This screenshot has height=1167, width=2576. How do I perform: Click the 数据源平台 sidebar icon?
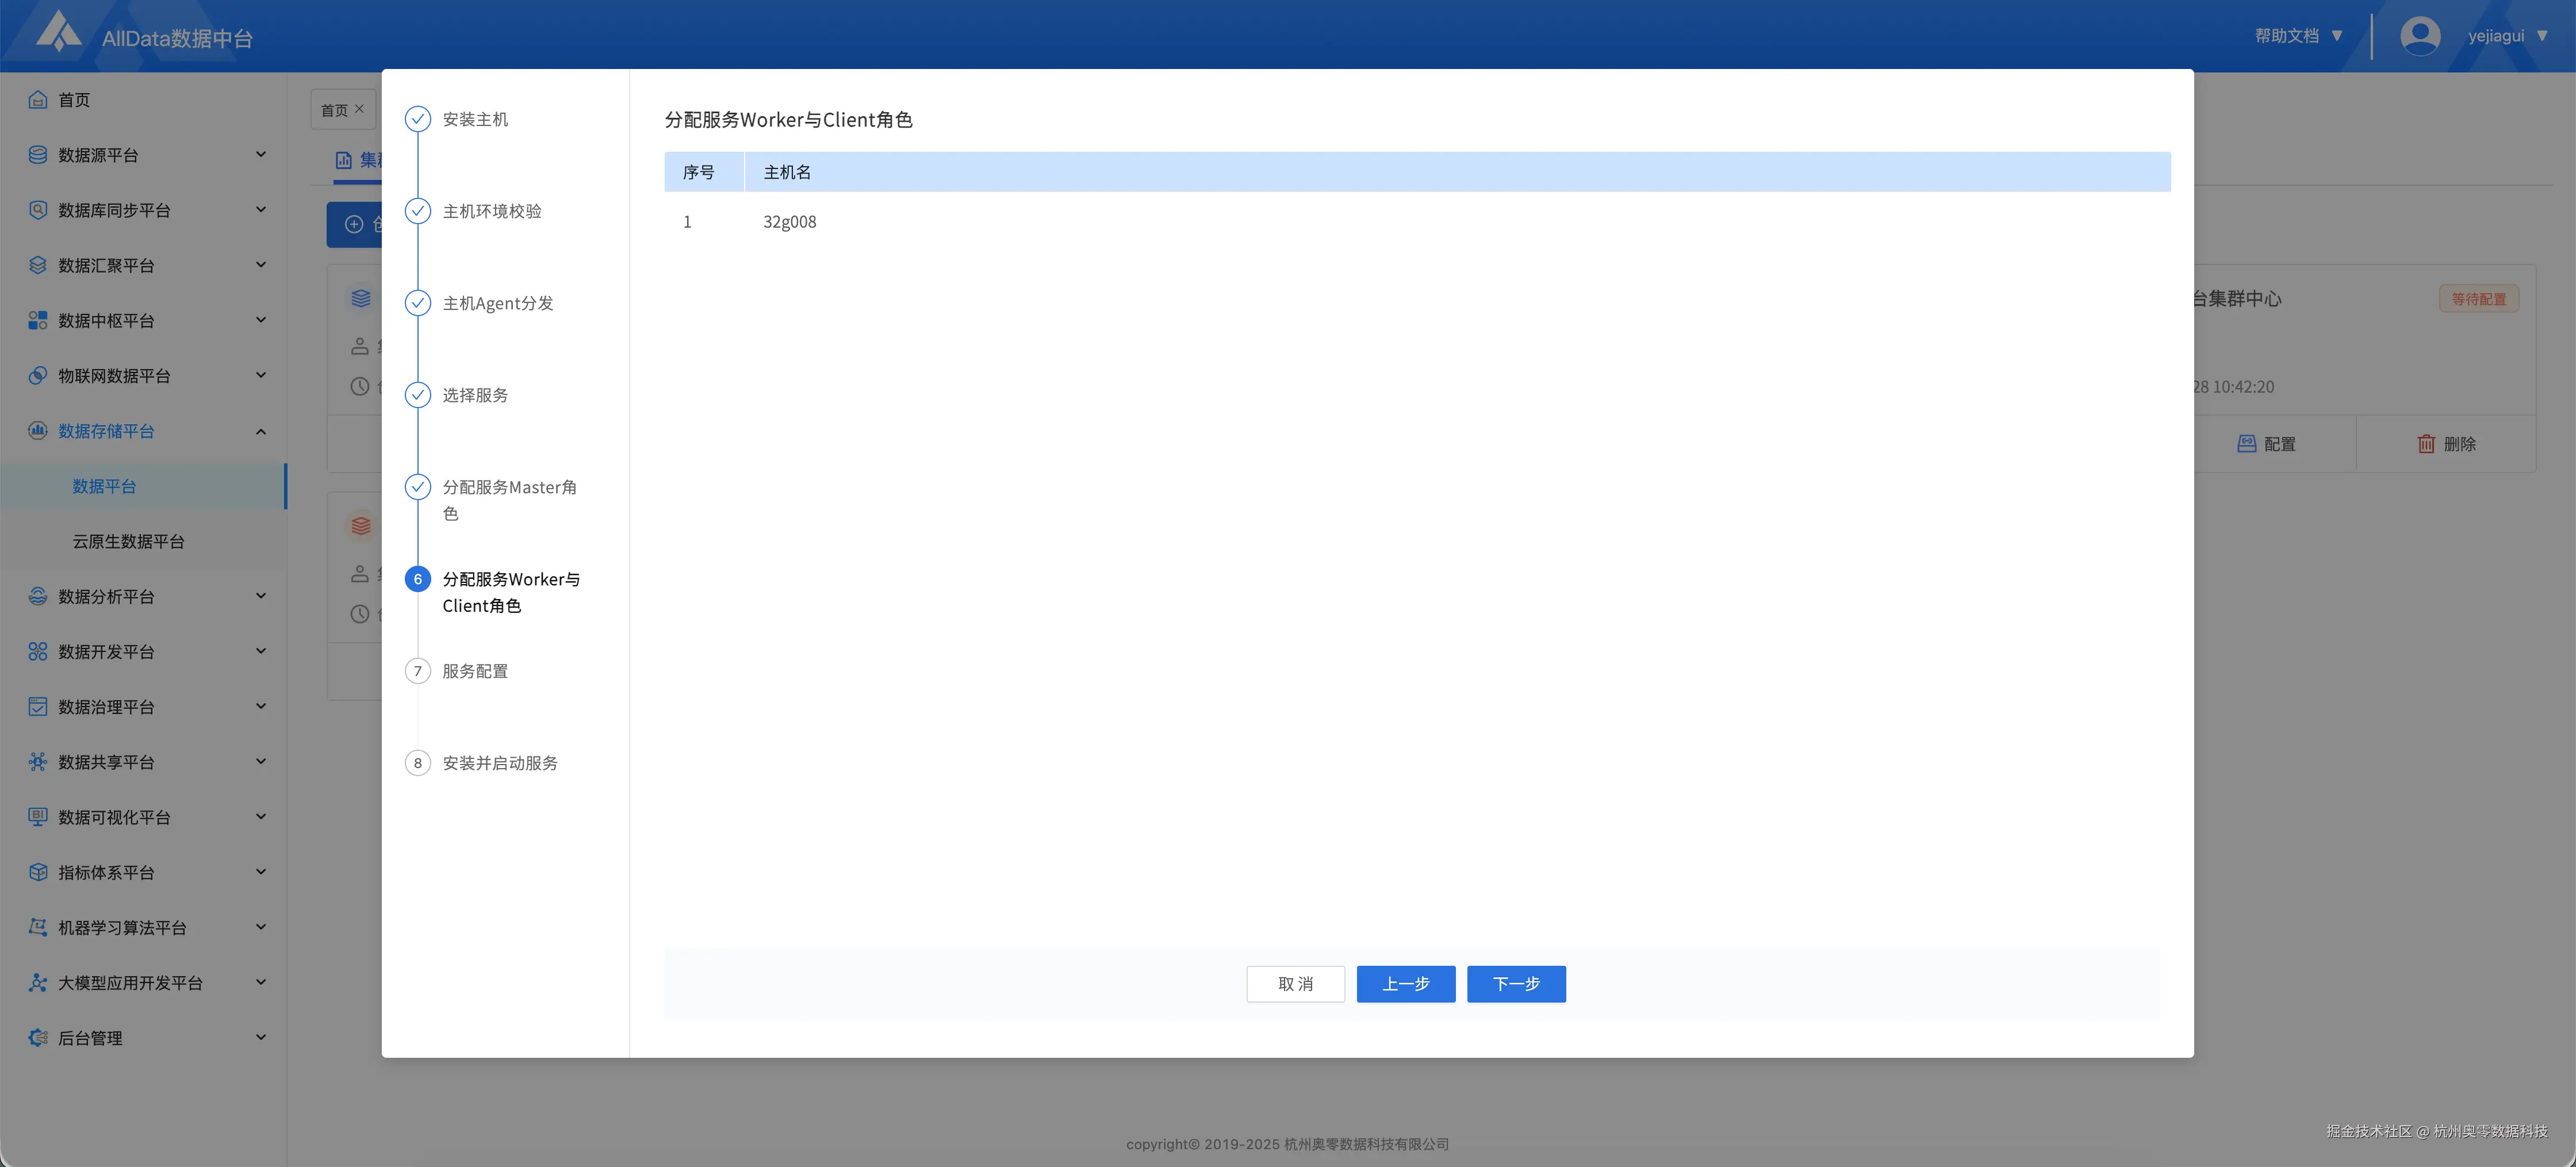click(x=38, y=155)
